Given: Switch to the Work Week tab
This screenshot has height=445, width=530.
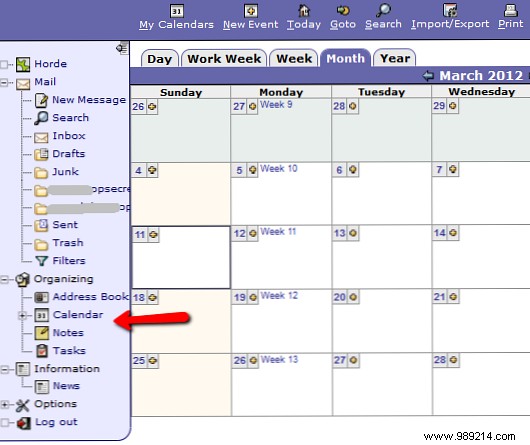Looking at the screenshot, I should click(224, 58).
